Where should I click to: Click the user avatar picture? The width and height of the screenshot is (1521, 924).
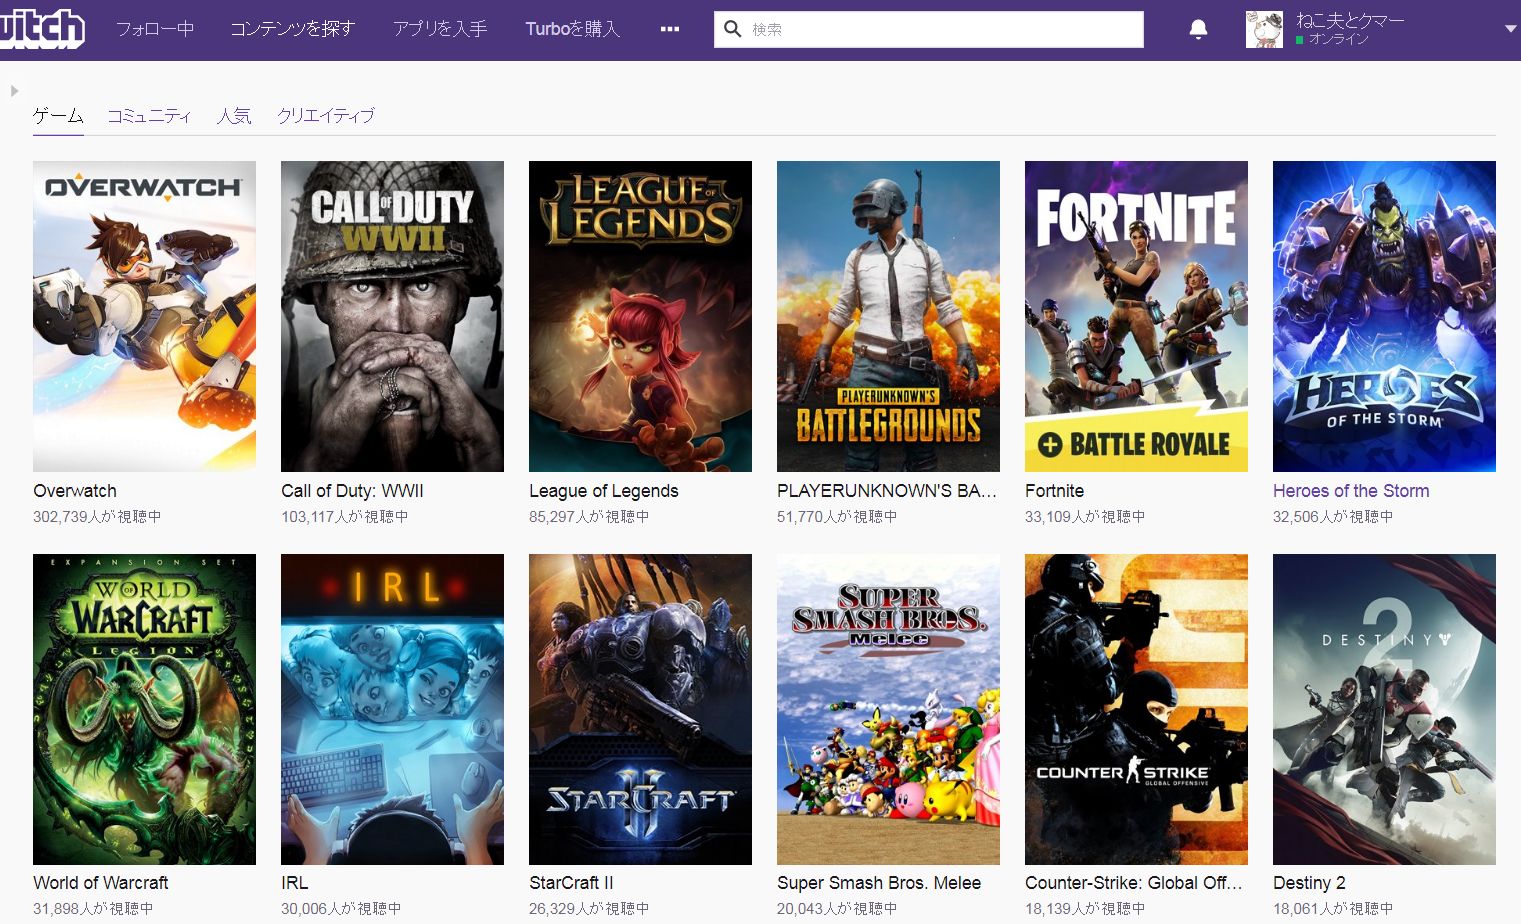pyautogui.click(x=1264, y=29)
